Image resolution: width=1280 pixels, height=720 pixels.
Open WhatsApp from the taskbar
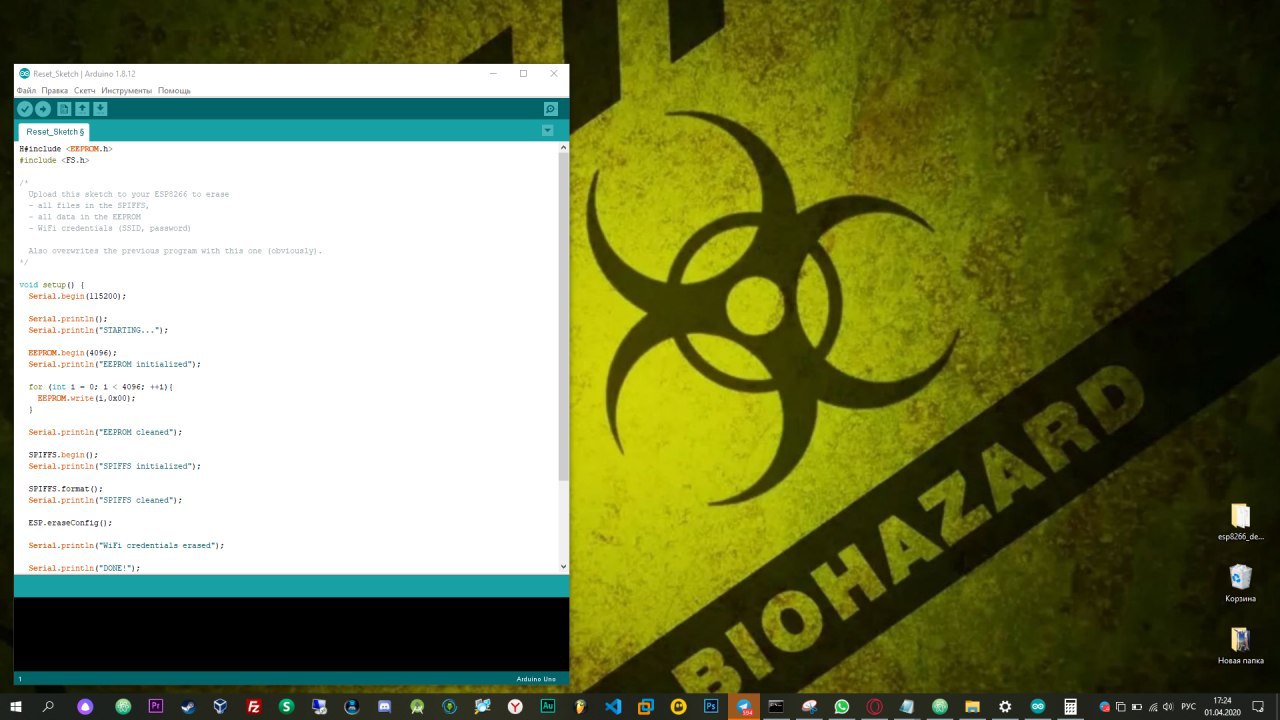click(x=841, y=706)
